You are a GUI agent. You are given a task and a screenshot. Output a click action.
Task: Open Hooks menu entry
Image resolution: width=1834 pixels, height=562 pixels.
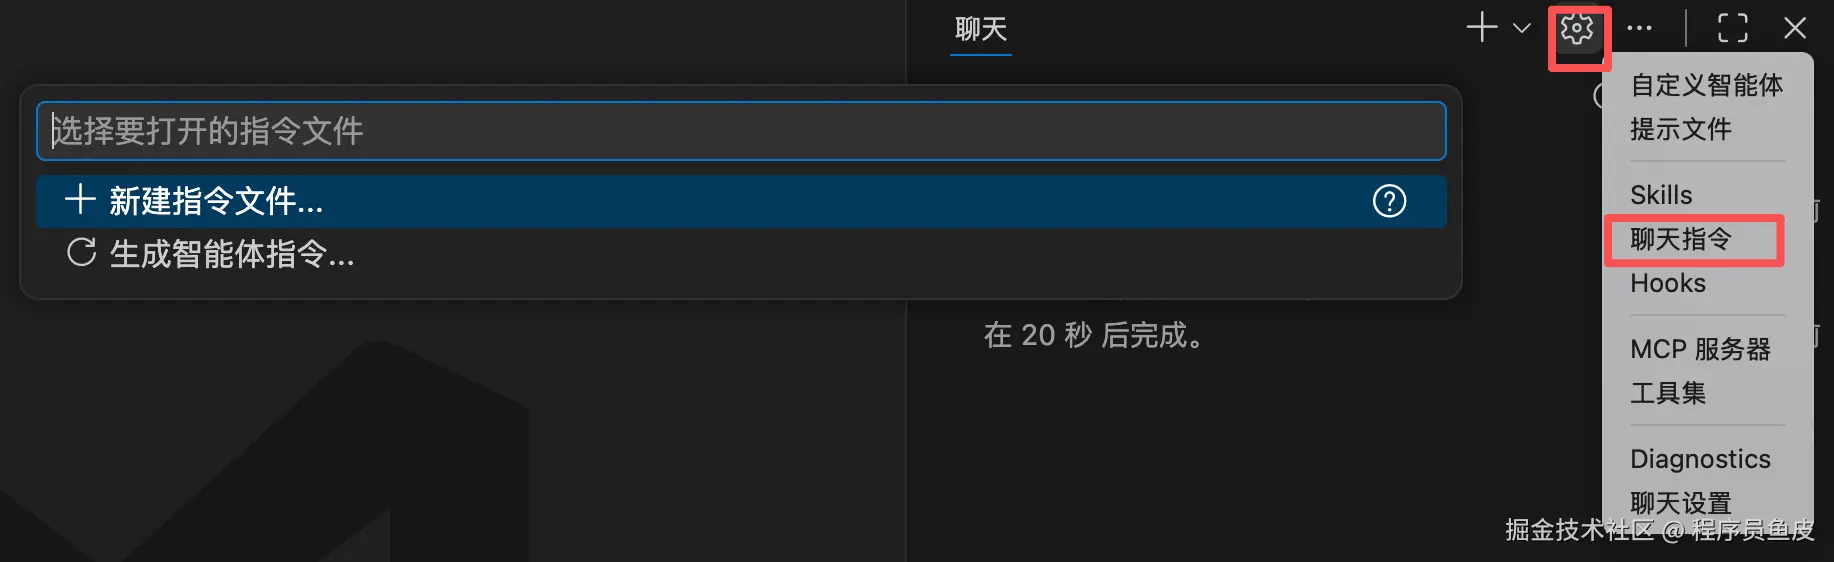pos(1668,283)
